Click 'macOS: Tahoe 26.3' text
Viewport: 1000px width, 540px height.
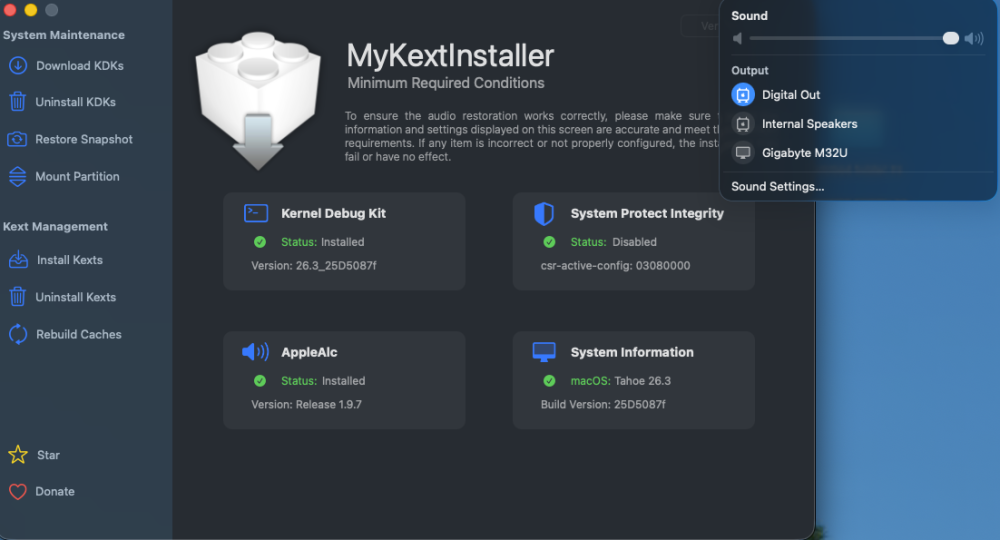pos(621,381)
